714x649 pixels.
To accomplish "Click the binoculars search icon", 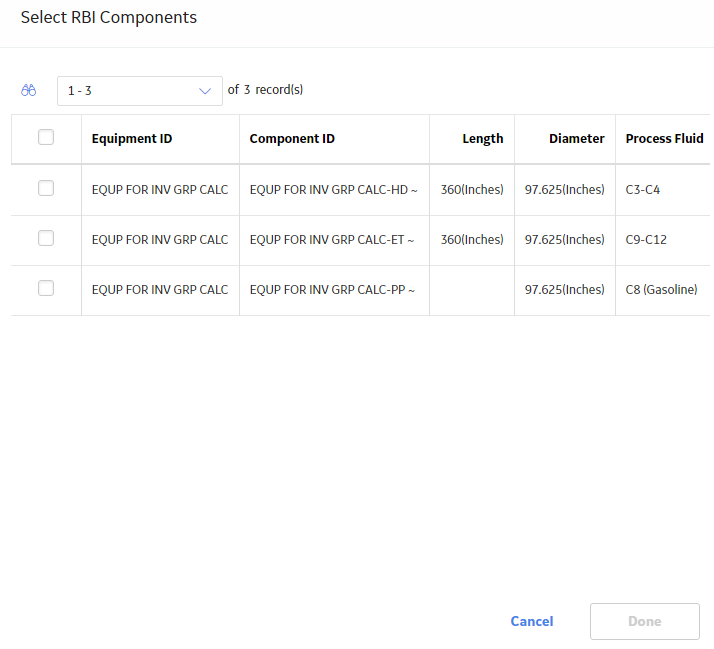I will [29, 90].
